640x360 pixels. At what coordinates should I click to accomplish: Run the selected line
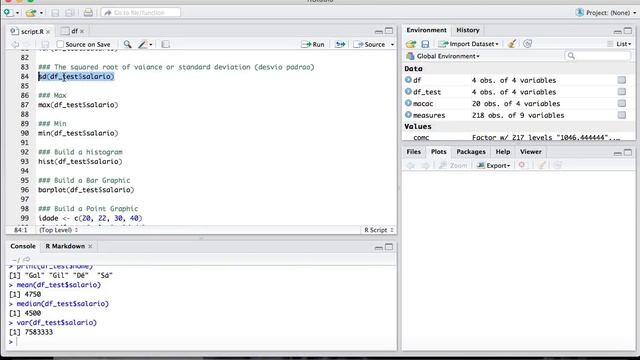click(x=313, y=44)
